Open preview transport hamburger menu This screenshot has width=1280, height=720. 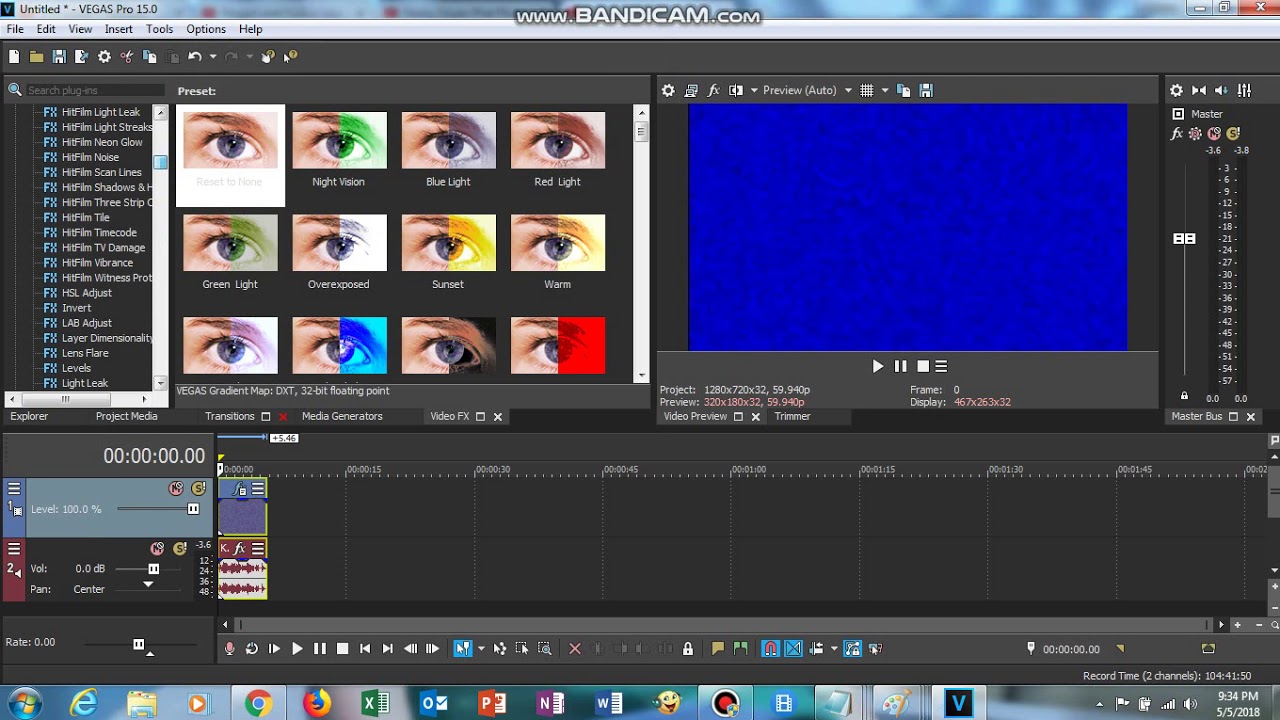941,367
